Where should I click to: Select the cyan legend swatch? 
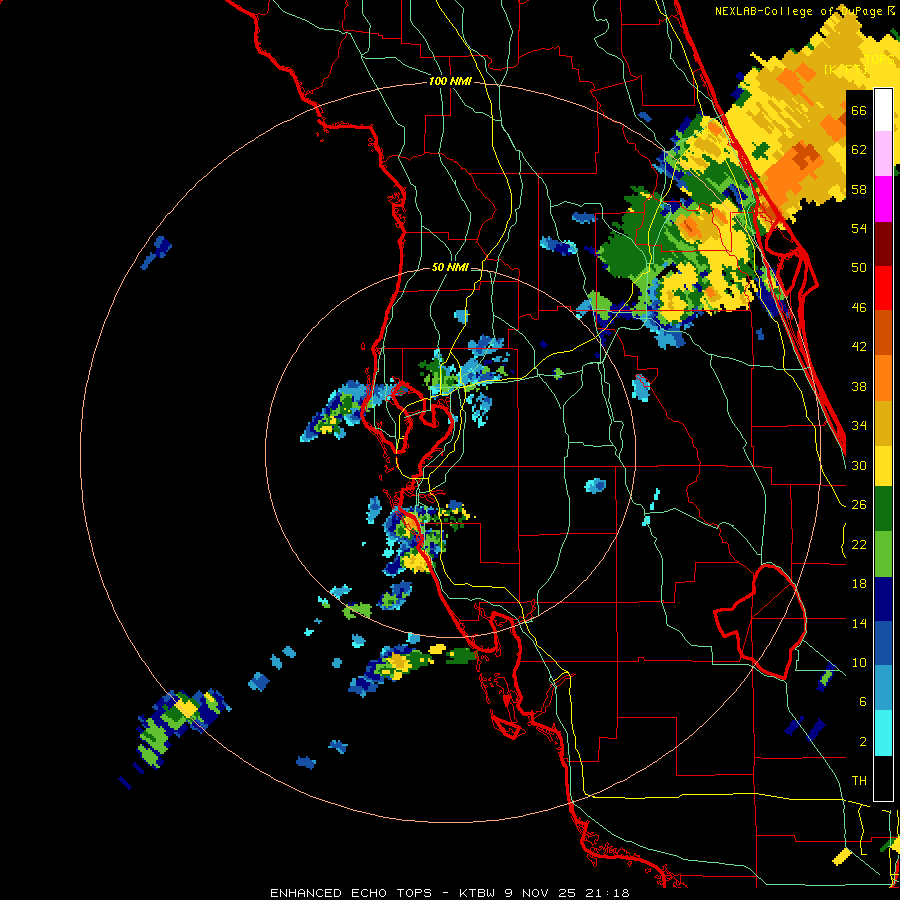tap(883, 733)
